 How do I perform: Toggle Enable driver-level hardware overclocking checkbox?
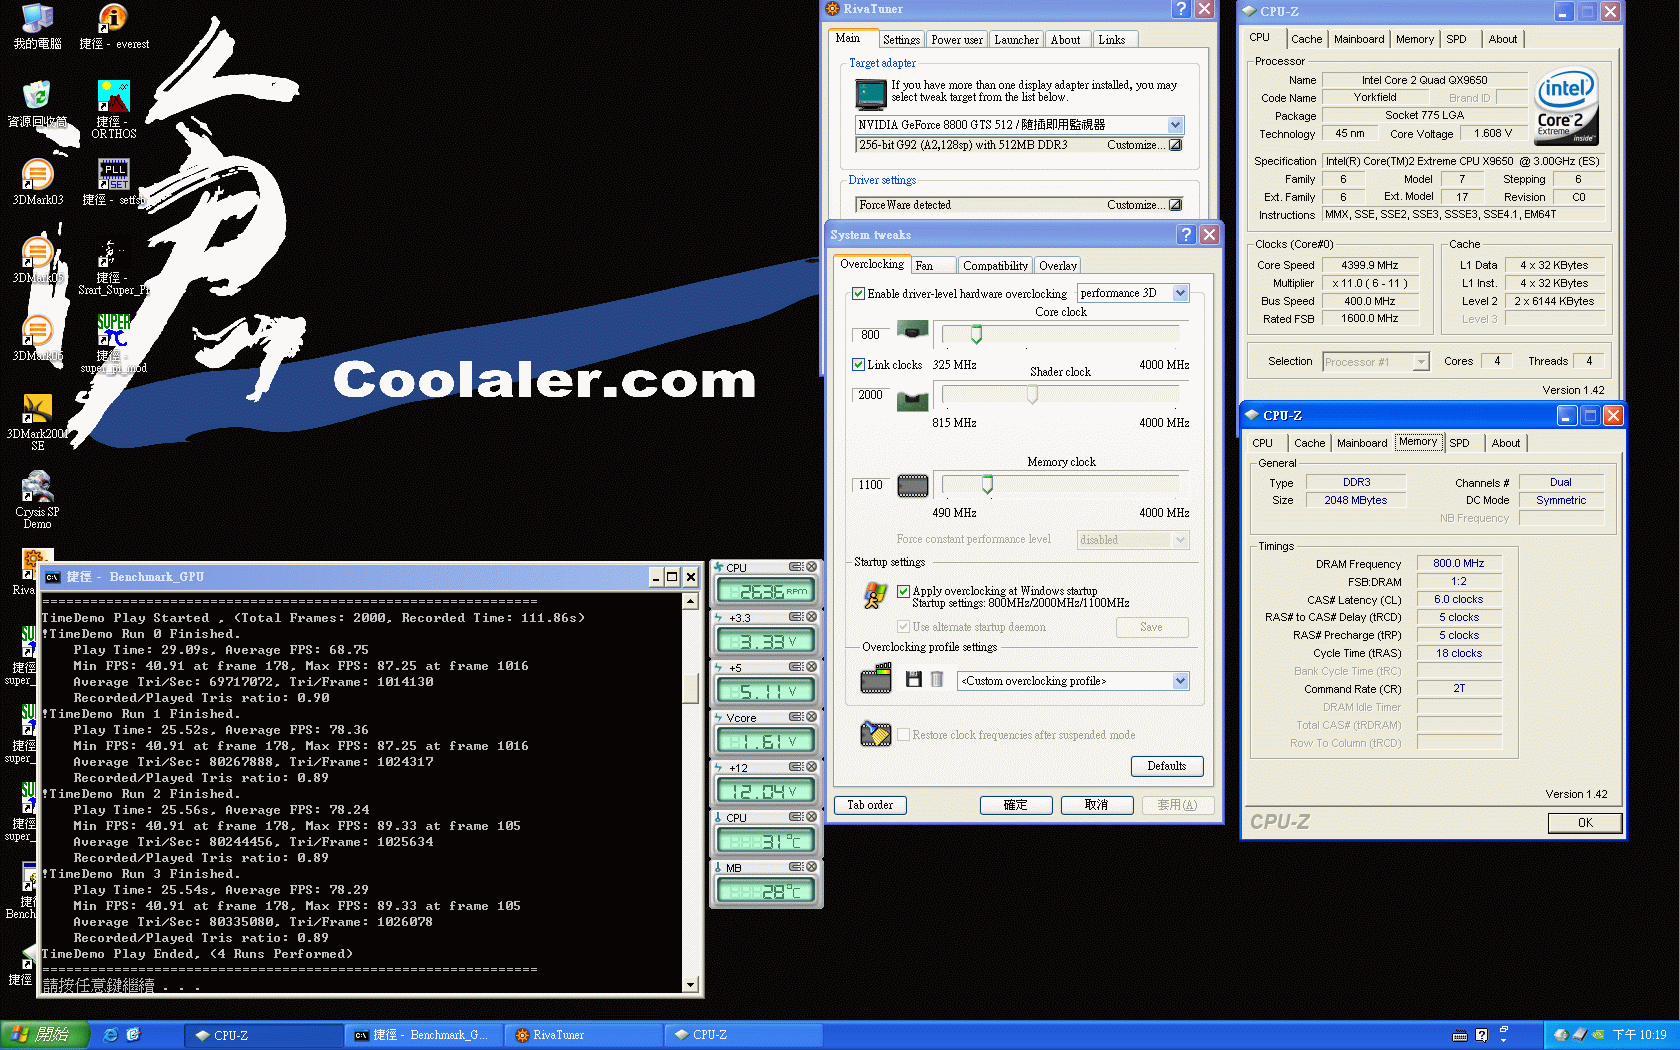pyautogui.click(x=858, y=294)
